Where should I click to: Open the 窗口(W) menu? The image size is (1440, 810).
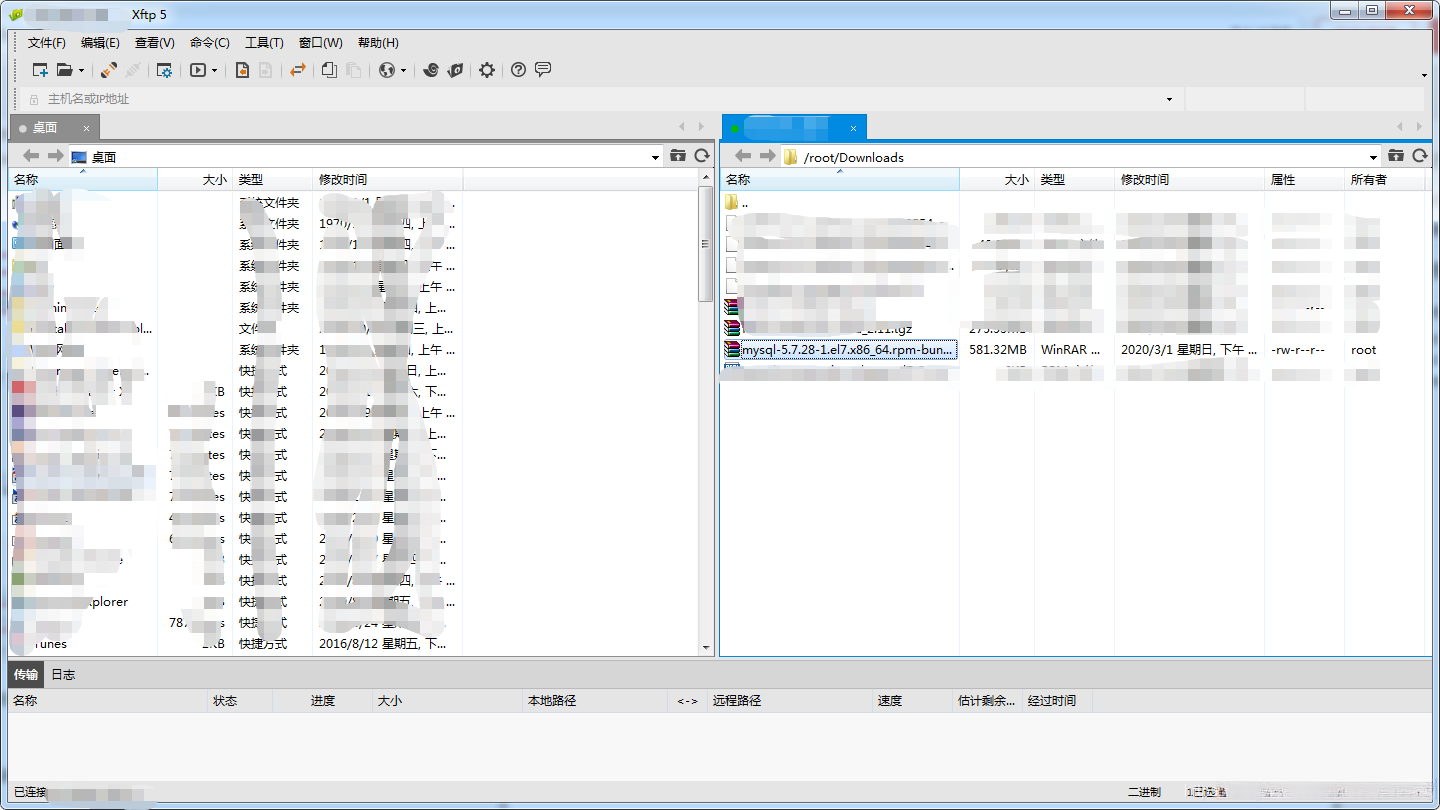(321, 43)
